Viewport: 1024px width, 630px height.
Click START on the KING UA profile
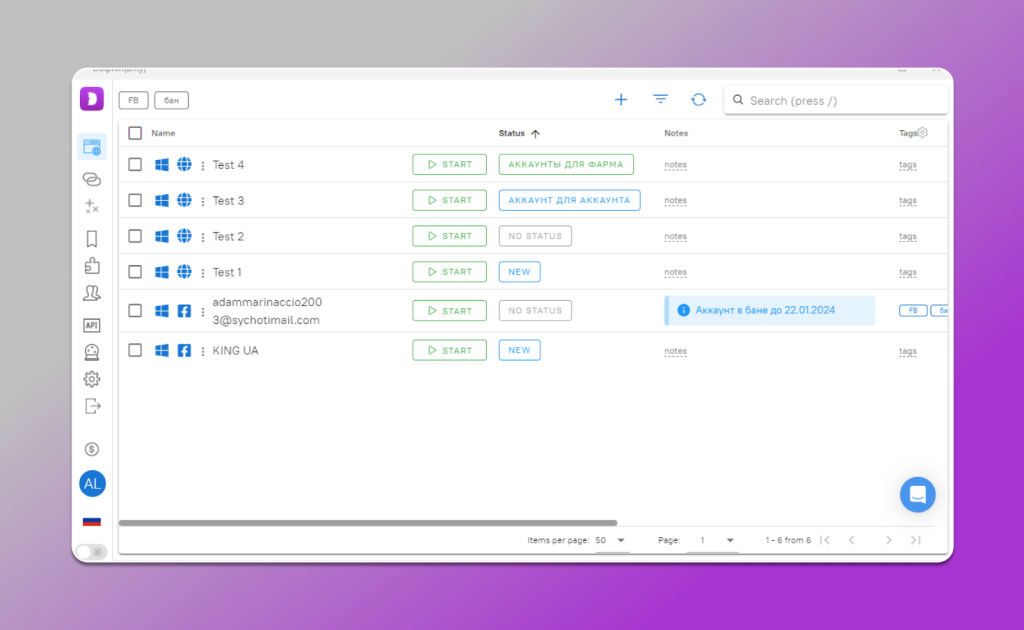(449, 350)
